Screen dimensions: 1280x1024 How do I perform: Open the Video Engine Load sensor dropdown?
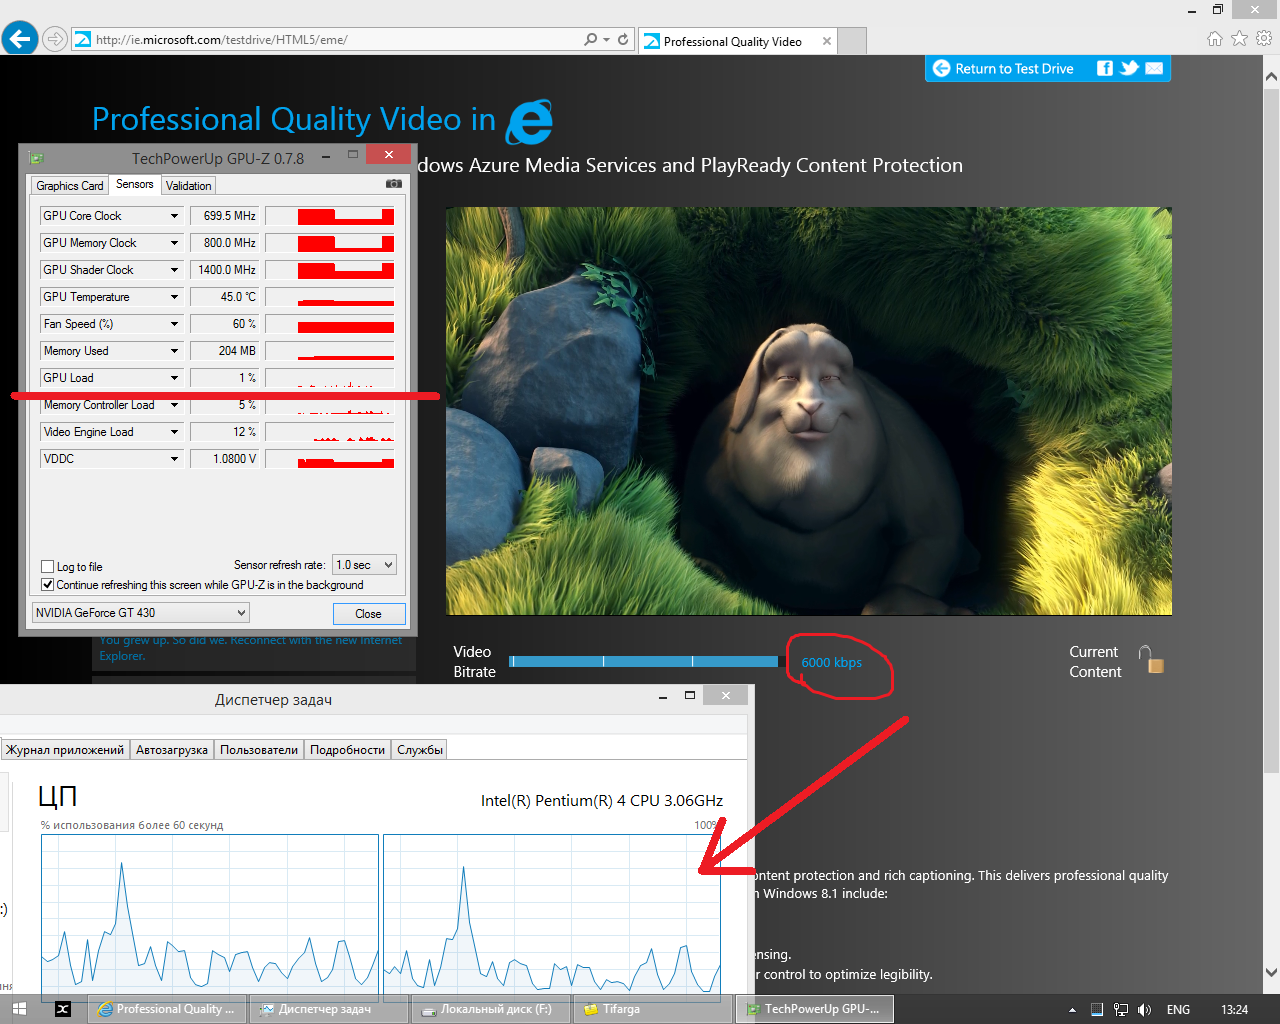174,432
